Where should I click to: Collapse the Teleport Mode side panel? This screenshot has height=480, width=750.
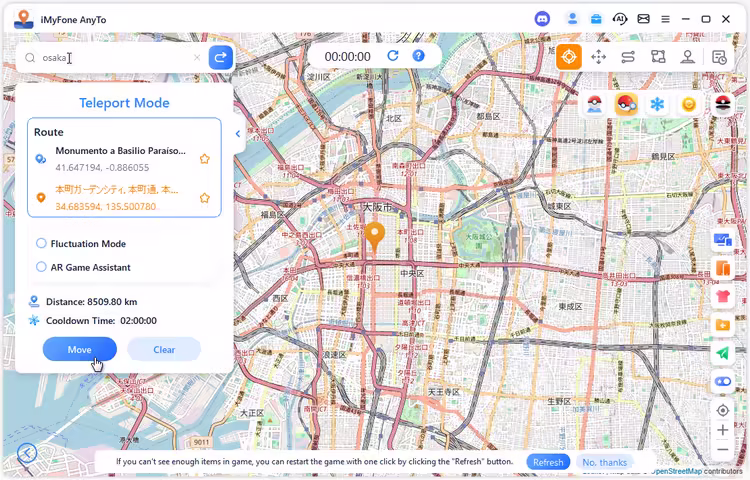[238, 134]
